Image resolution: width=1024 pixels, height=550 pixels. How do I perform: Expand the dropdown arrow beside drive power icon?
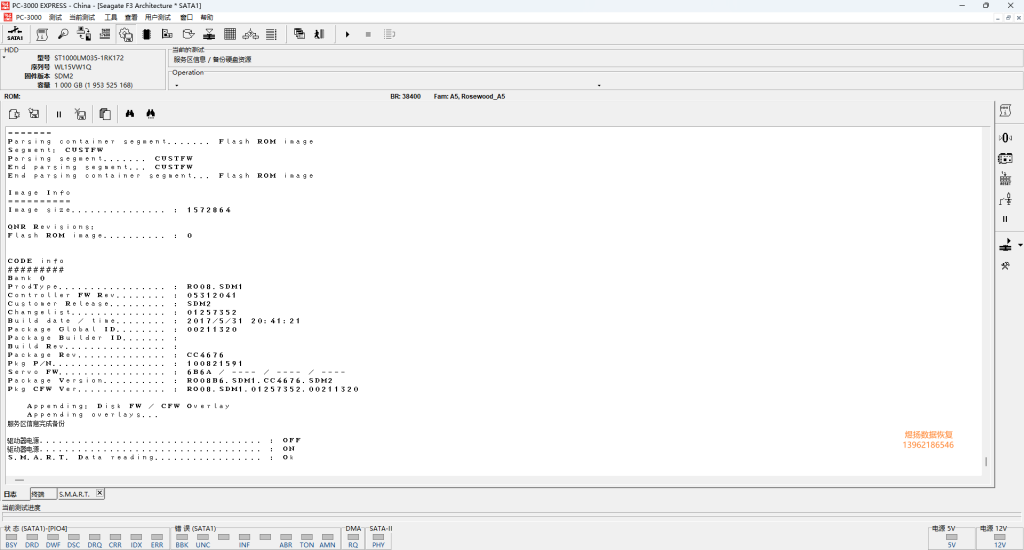[x=1020, y=245]
